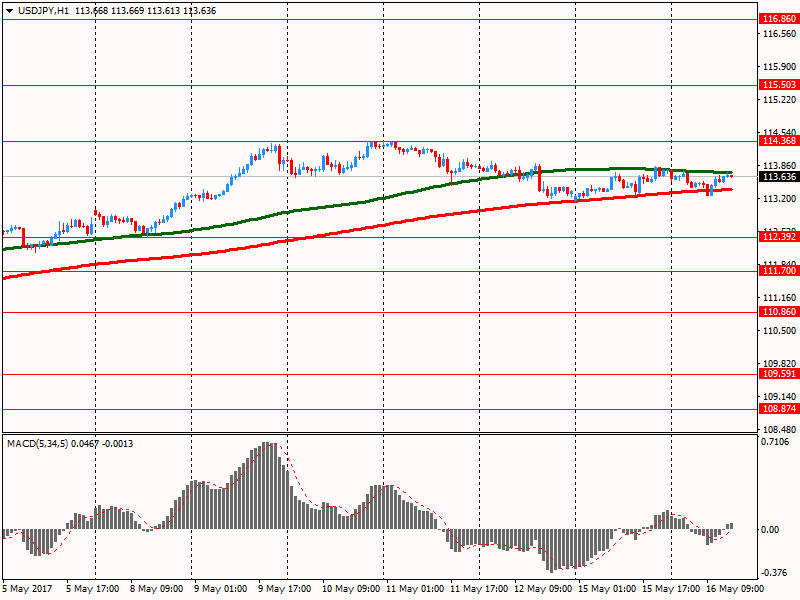Select the 116.860 red price level label

(x=779, y=19)
